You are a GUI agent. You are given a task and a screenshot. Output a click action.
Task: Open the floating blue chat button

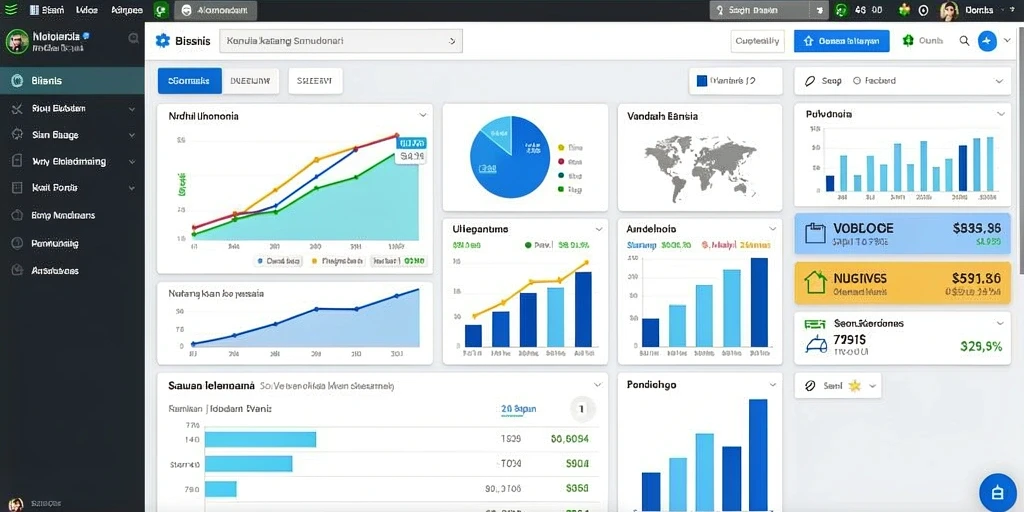(x=997, y=492)
